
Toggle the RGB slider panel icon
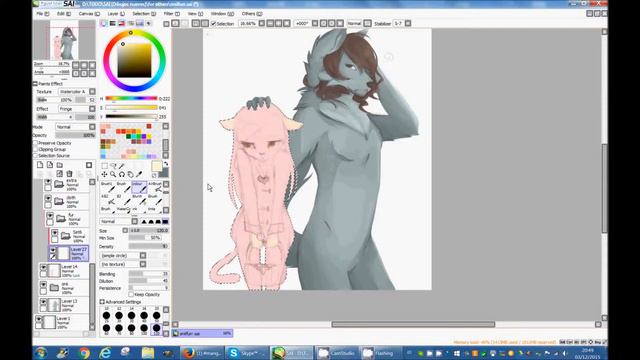113,24
